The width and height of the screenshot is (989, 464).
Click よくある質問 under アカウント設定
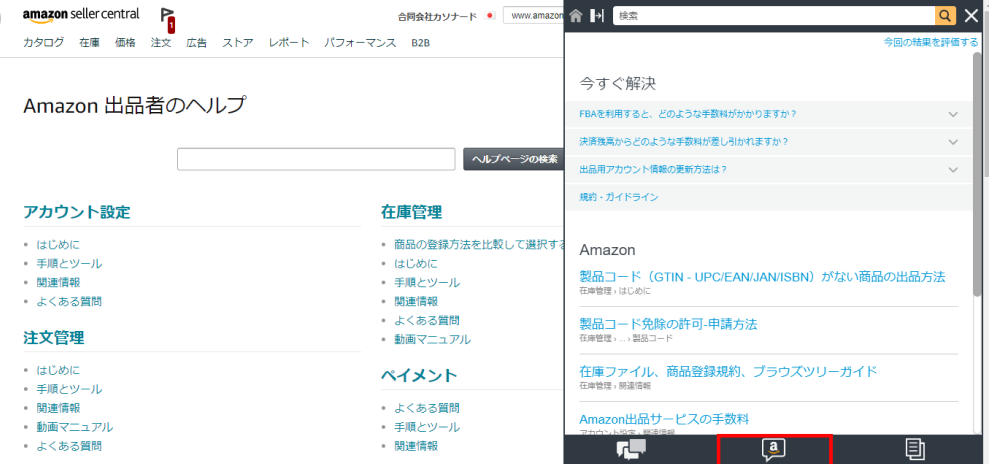coord(69,301)
